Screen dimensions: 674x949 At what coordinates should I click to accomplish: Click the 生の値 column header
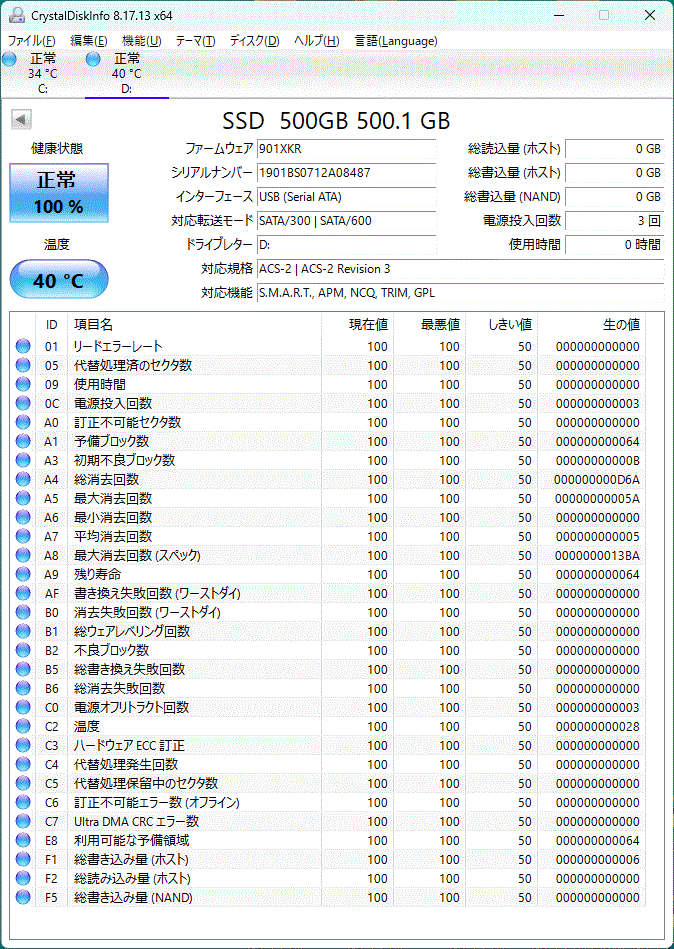[x=592, y=324]
